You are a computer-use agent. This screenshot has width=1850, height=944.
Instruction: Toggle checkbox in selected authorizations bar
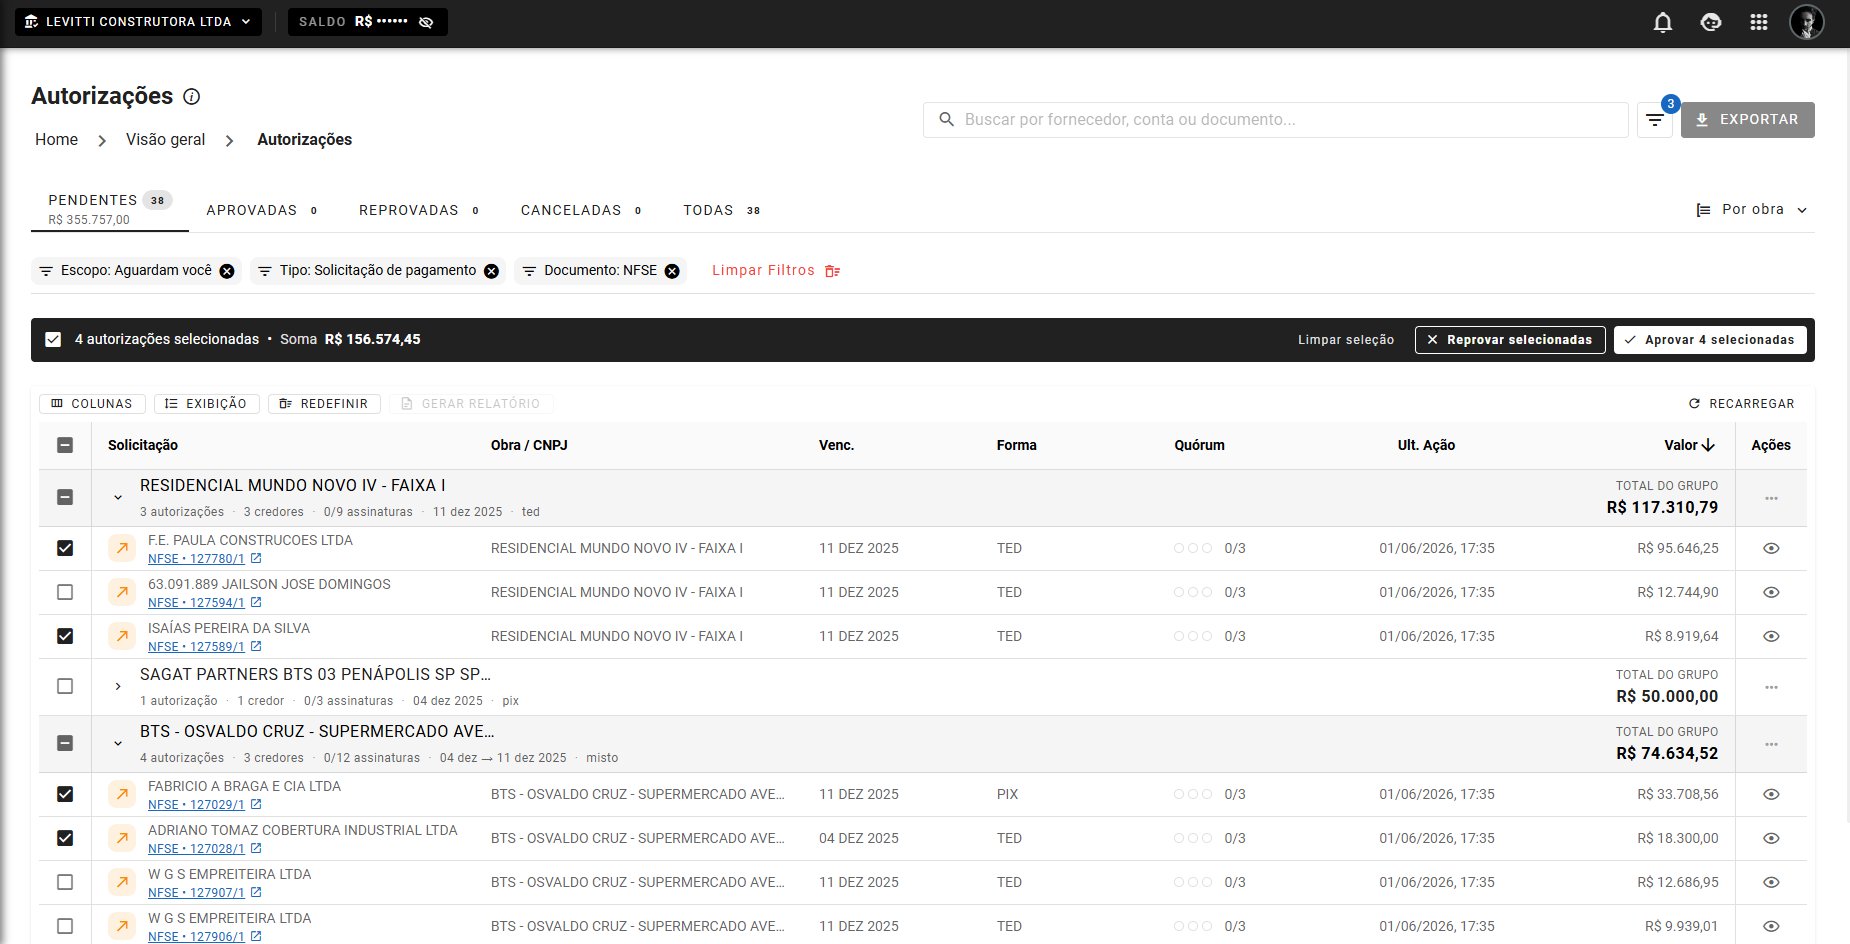point(53,340)
